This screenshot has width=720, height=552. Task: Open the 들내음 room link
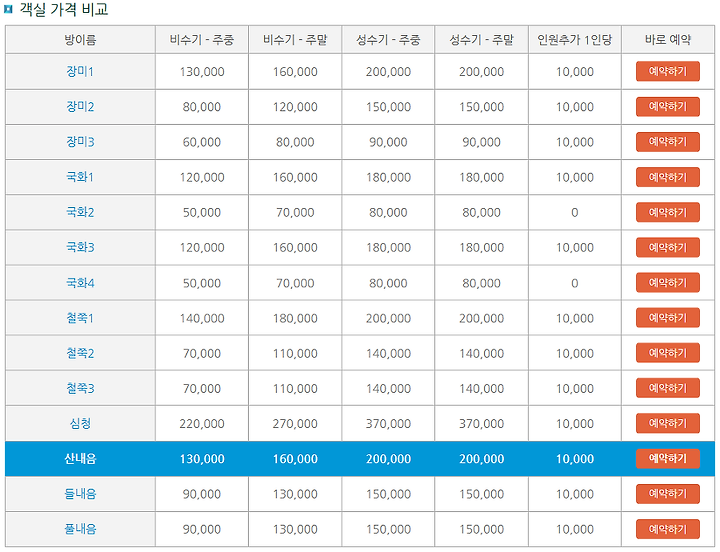coord(80,494)
